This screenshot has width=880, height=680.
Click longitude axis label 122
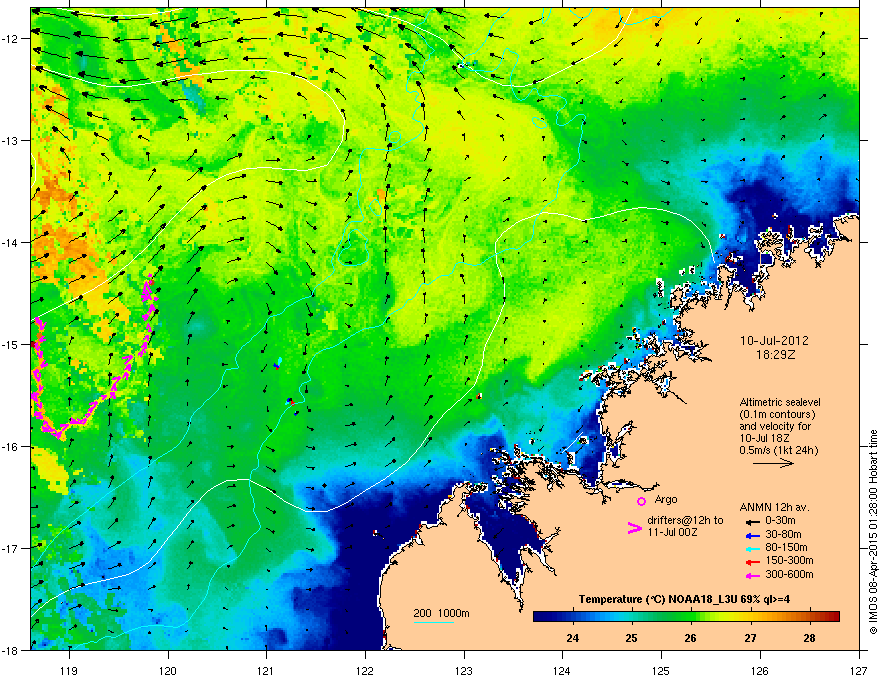click(365, 670)
